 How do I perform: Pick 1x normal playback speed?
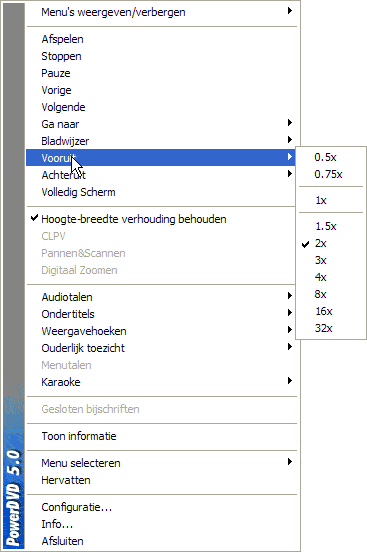pos(331,200)
